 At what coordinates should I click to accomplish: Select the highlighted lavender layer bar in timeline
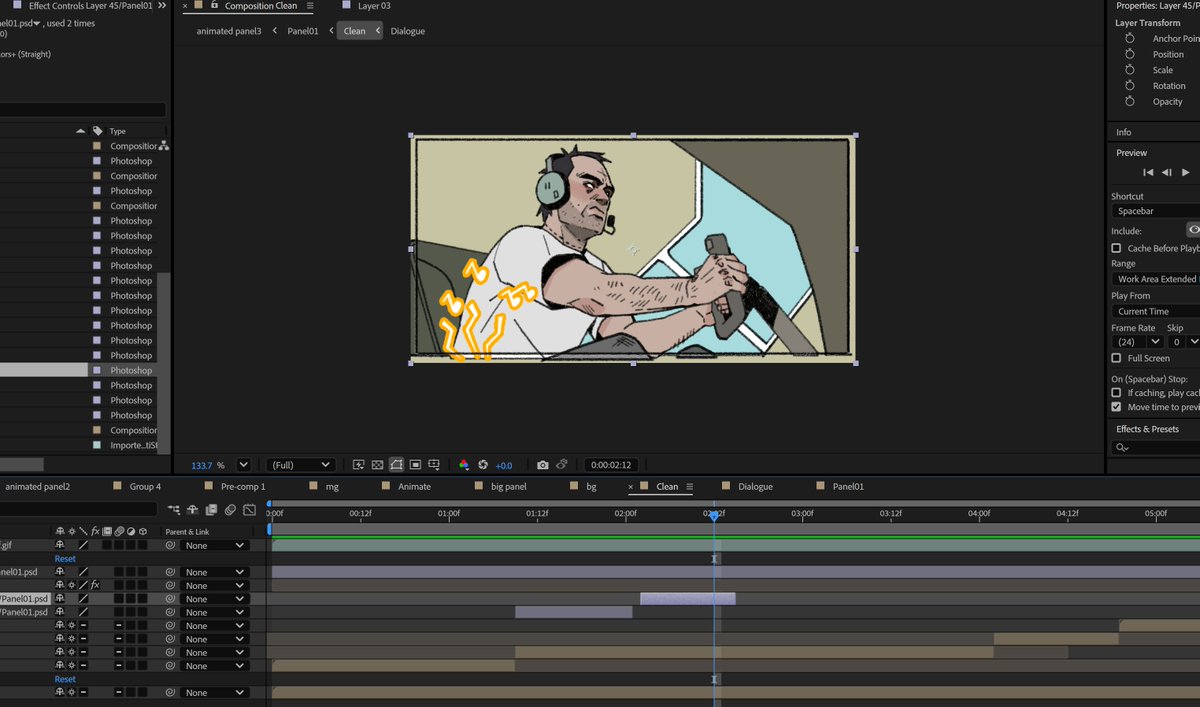[688, 599]
